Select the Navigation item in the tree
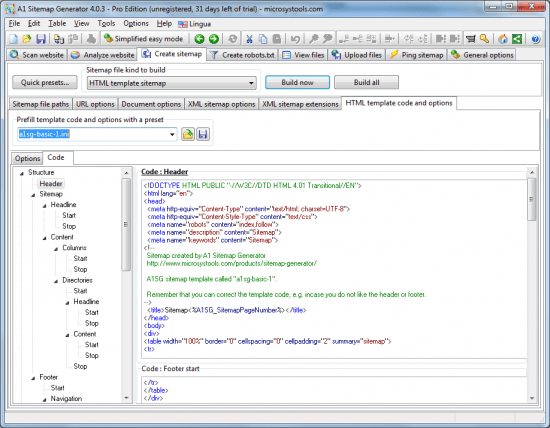Screen dimensions: 550x428 click(66, 399)
